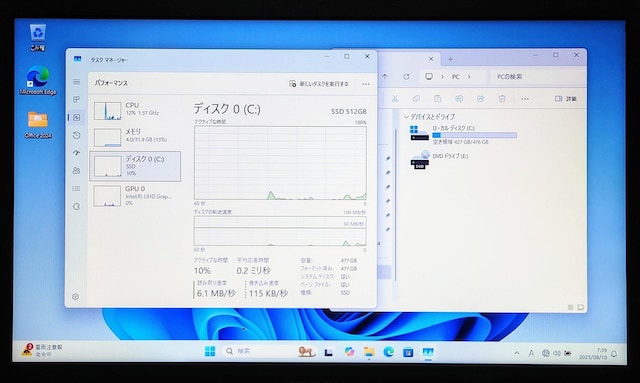Open the Task Manager hamburger navigation menu
The width and height of the screenshot is (640, 383).
tap(76, 82)
